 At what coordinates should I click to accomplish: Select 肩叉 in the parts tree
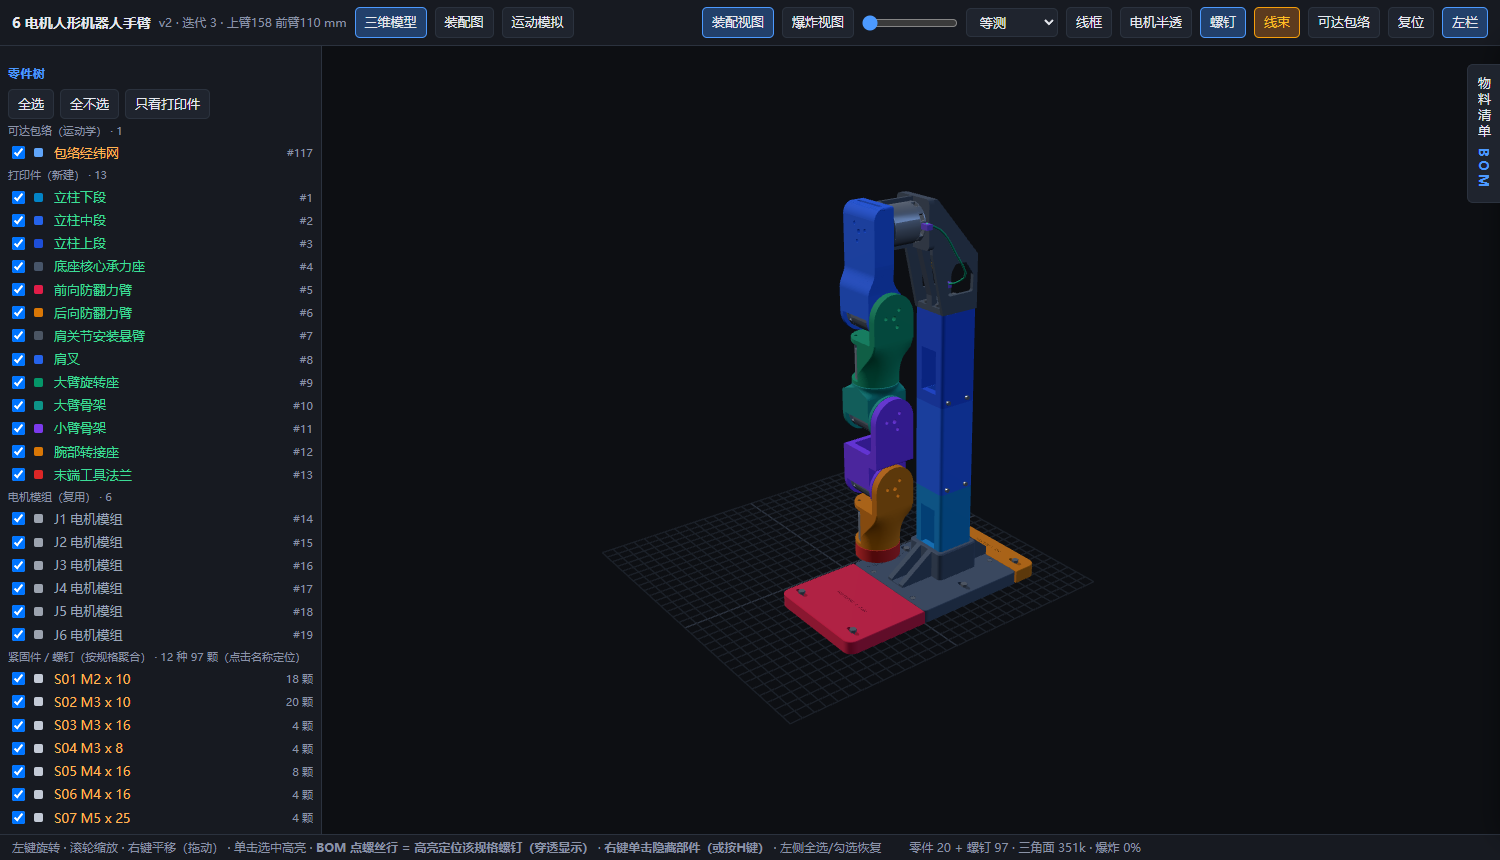pyautogui.click(x=67, y=359)
